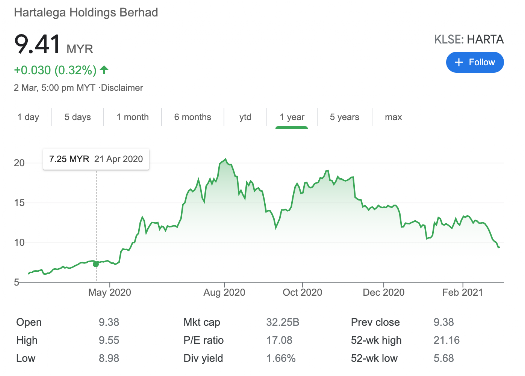Viewport: 525px width, 376px height.
Task: Click the P/E ratio value 17.08
Action: 279,340
